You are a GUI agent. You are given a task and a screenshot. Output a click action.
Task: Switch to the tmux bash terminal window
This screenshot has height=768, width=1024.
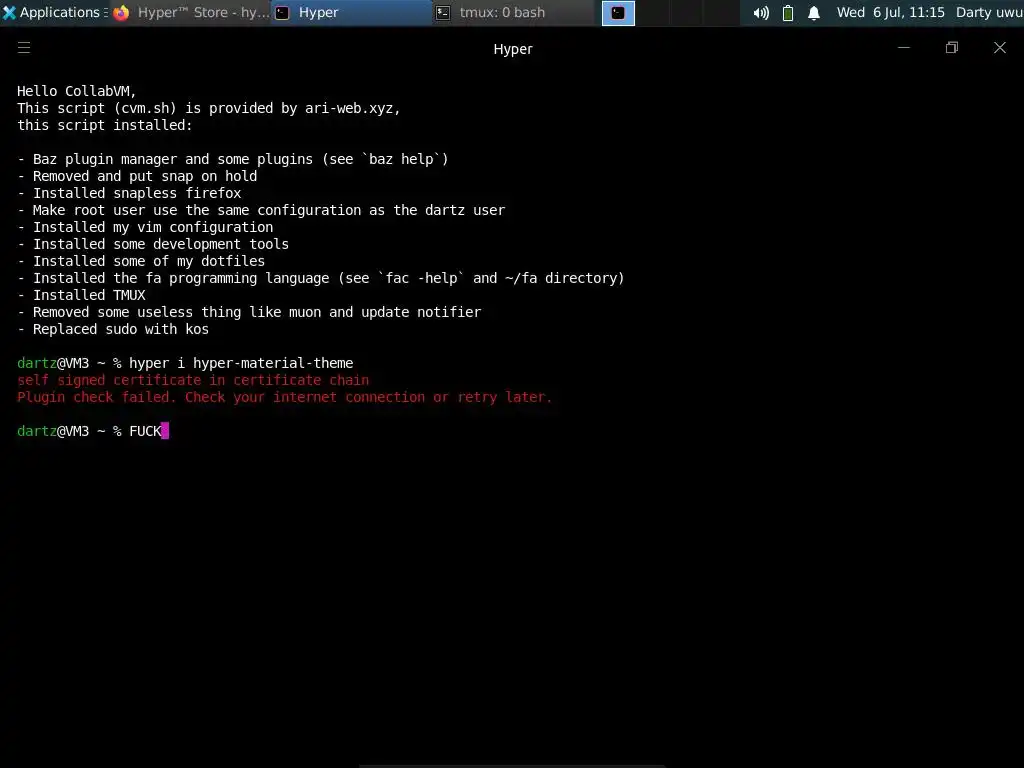(x=513, y=12)
